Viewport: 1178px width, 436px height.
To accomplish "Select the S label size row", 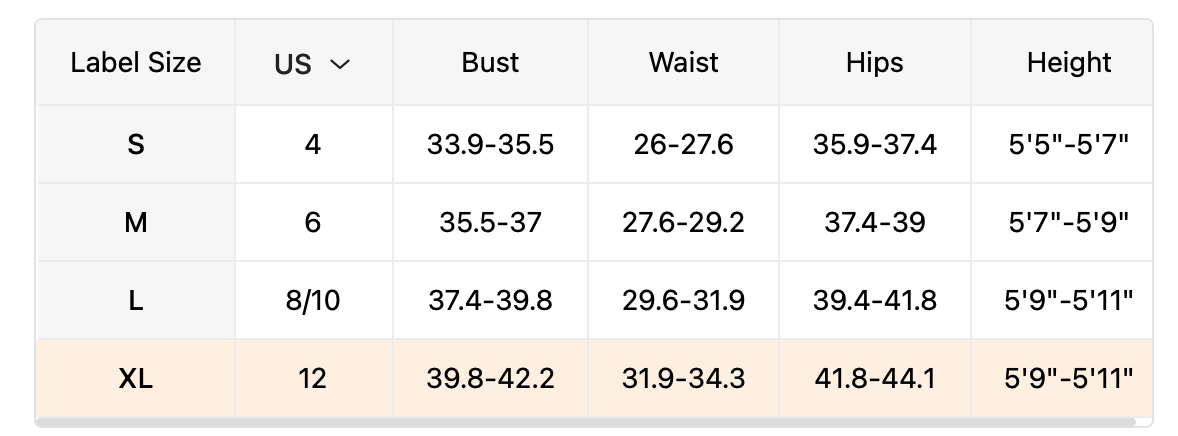I will tap(136, 144).
